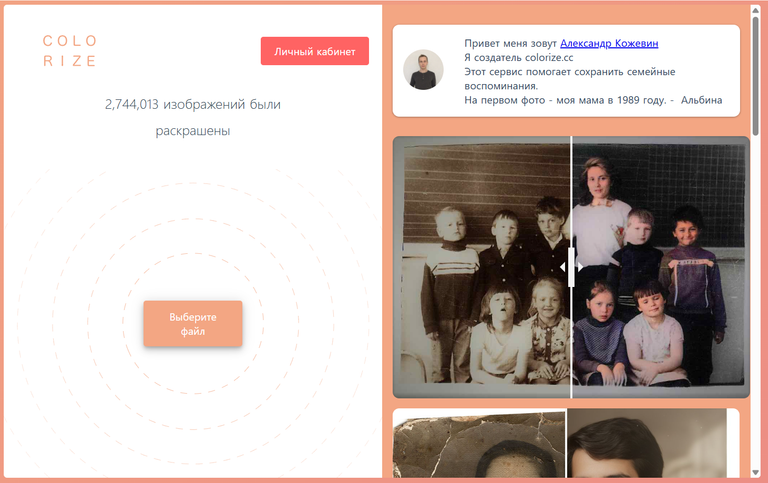This screenshot has width=768, height=483.
Task: Click the colorized half of class photo
Action: 661,267
